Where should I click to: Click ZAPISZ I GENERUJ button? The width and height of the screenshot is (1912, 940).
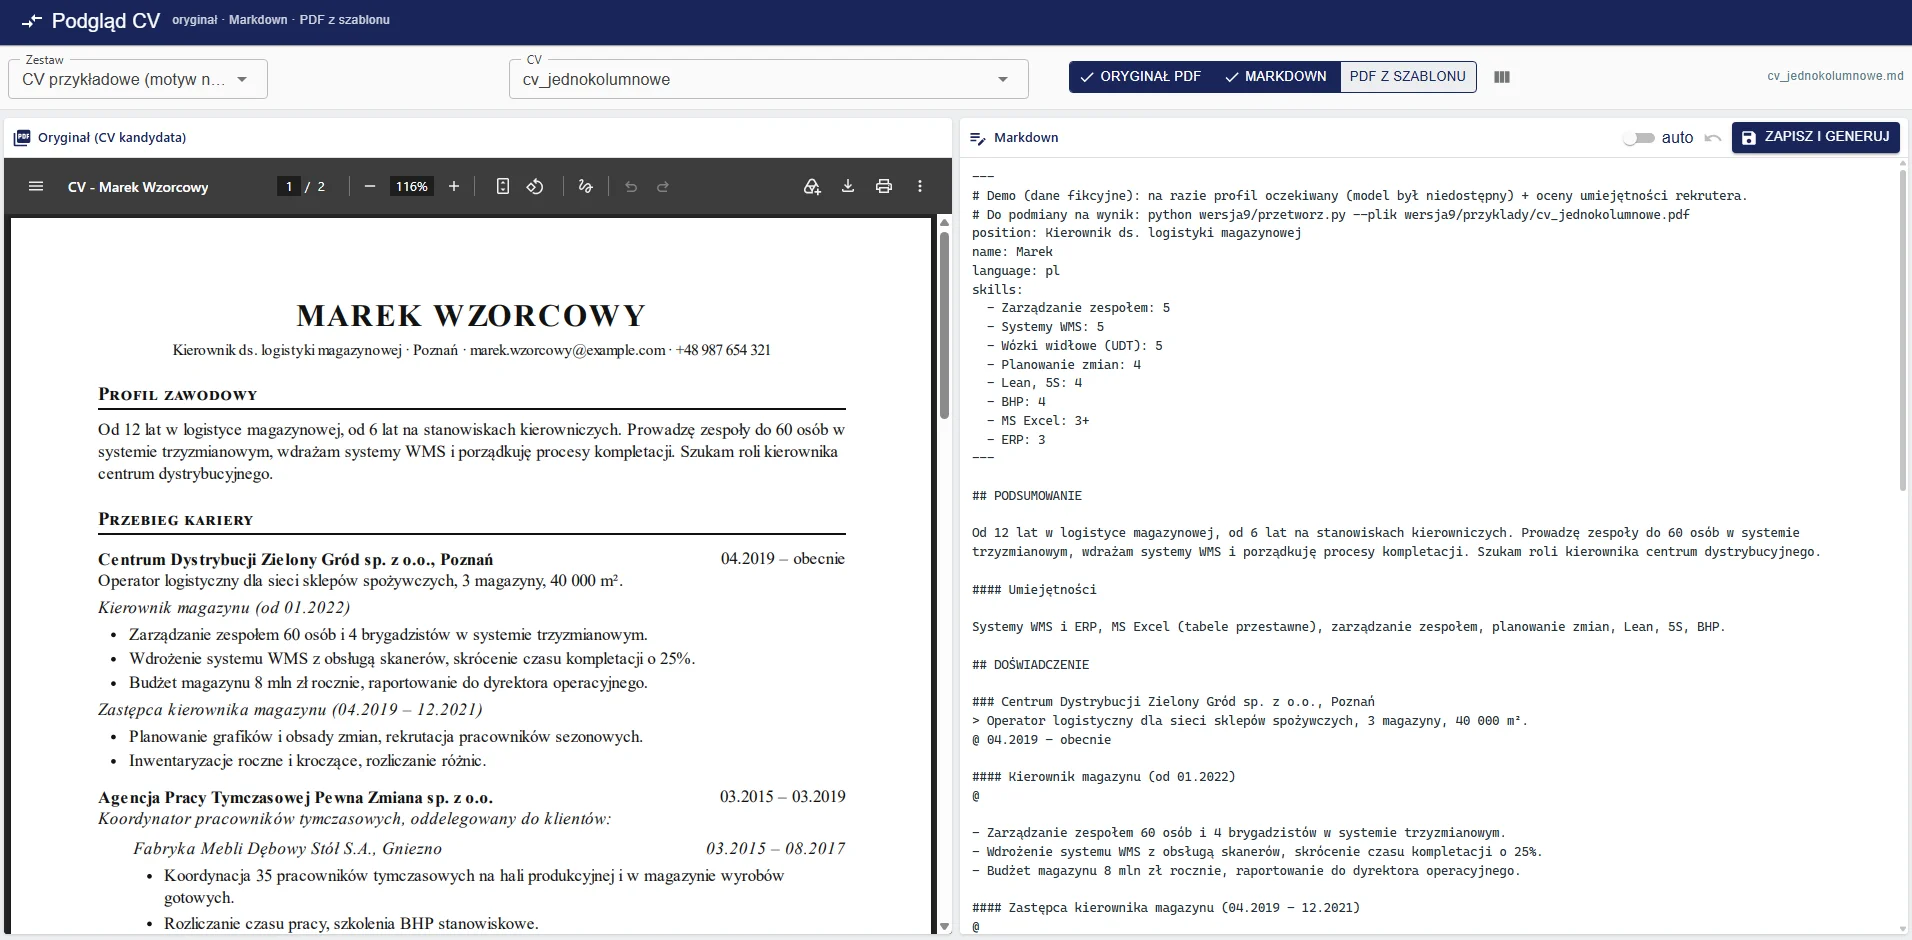[x=1816, y=137]
